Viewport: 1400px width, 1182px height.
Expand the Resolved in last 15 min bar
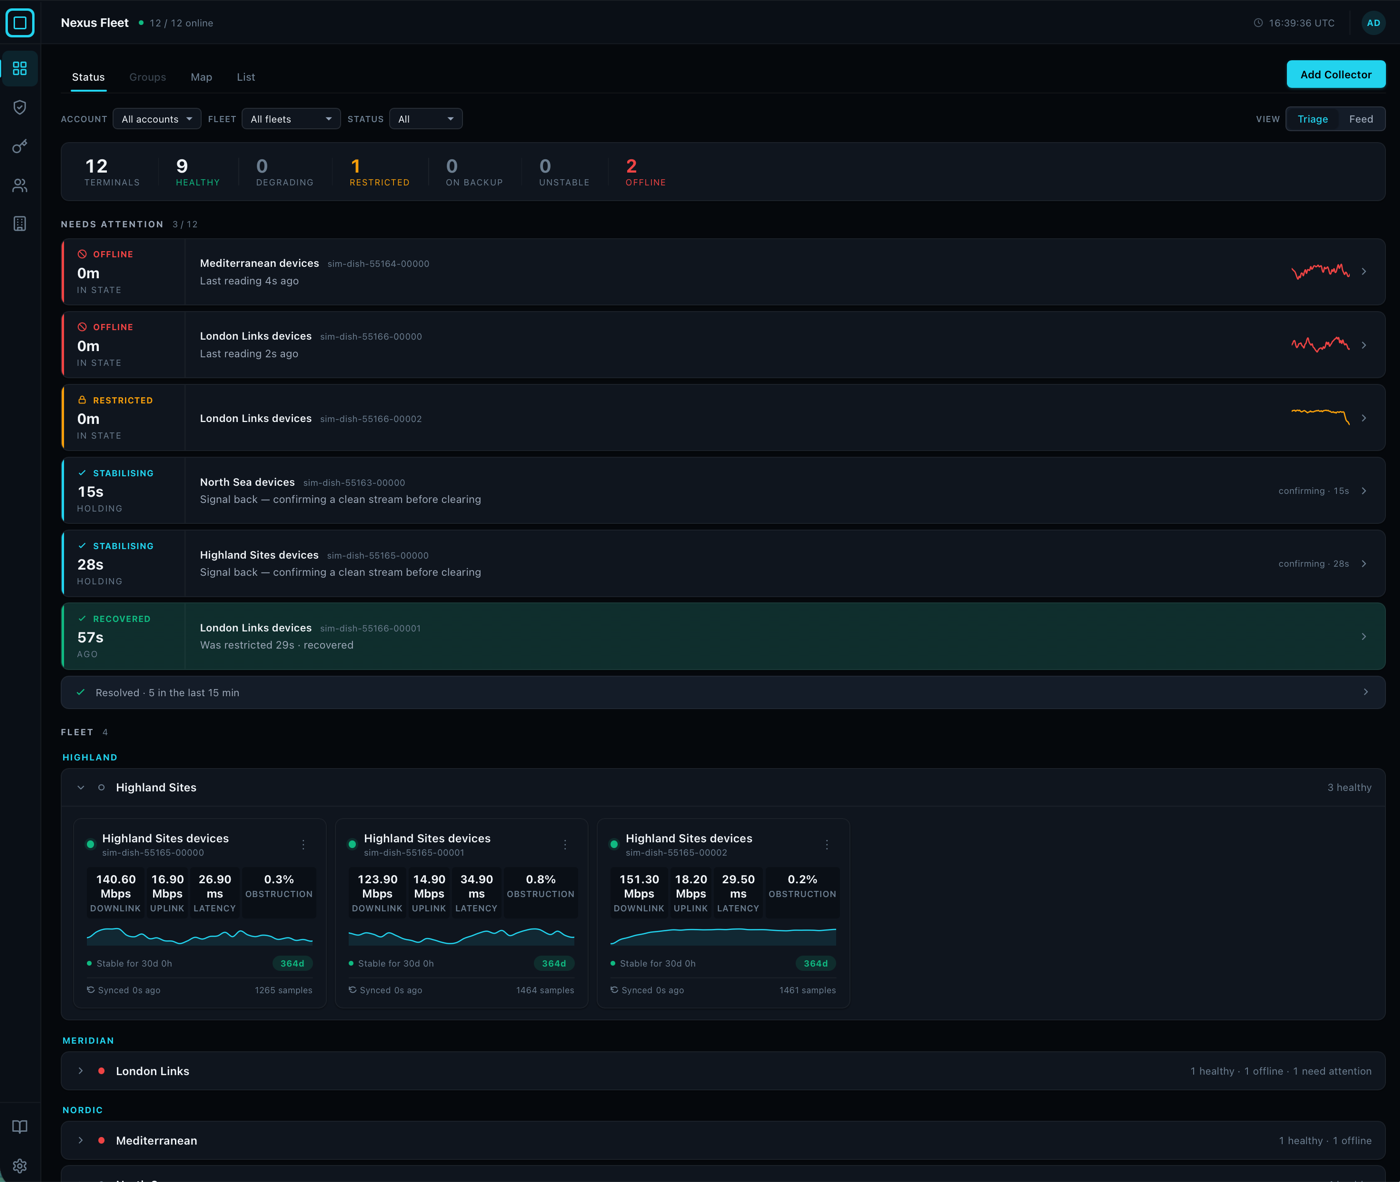click(x=723, y=692)
